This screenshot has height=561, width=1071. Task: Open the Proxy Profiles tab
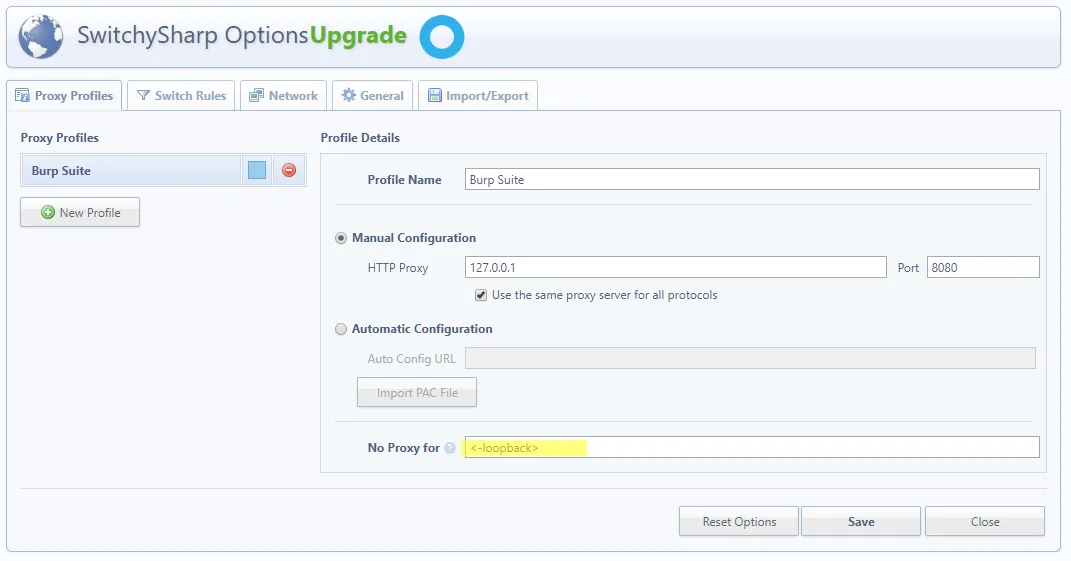pos(64,96)
